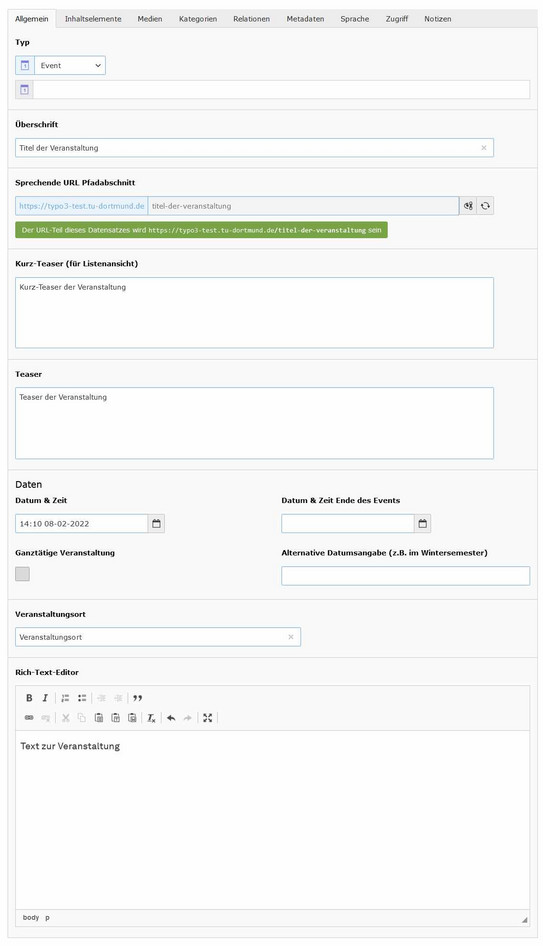The height and width of the screenshot is (946, 543).
Task: Click the https://typo3-test.tu-dortmund.de URL prefix
Action: 81,206
